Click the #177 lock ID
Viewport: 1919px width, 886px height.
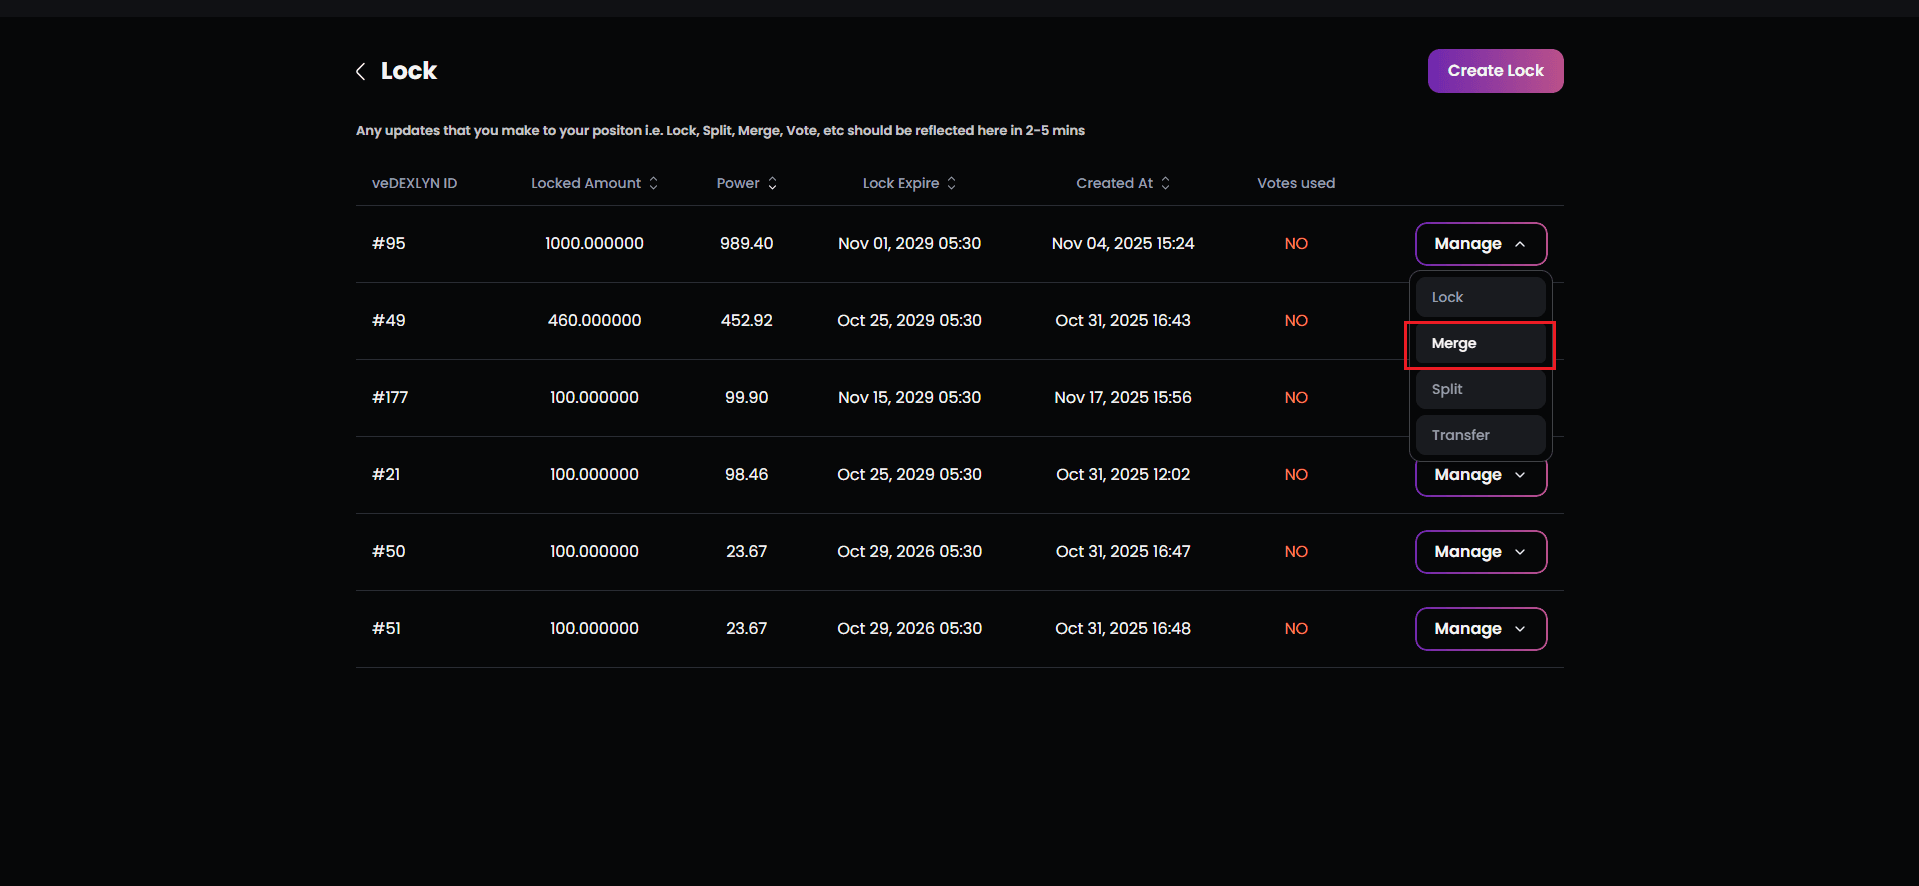coord(390,398)
